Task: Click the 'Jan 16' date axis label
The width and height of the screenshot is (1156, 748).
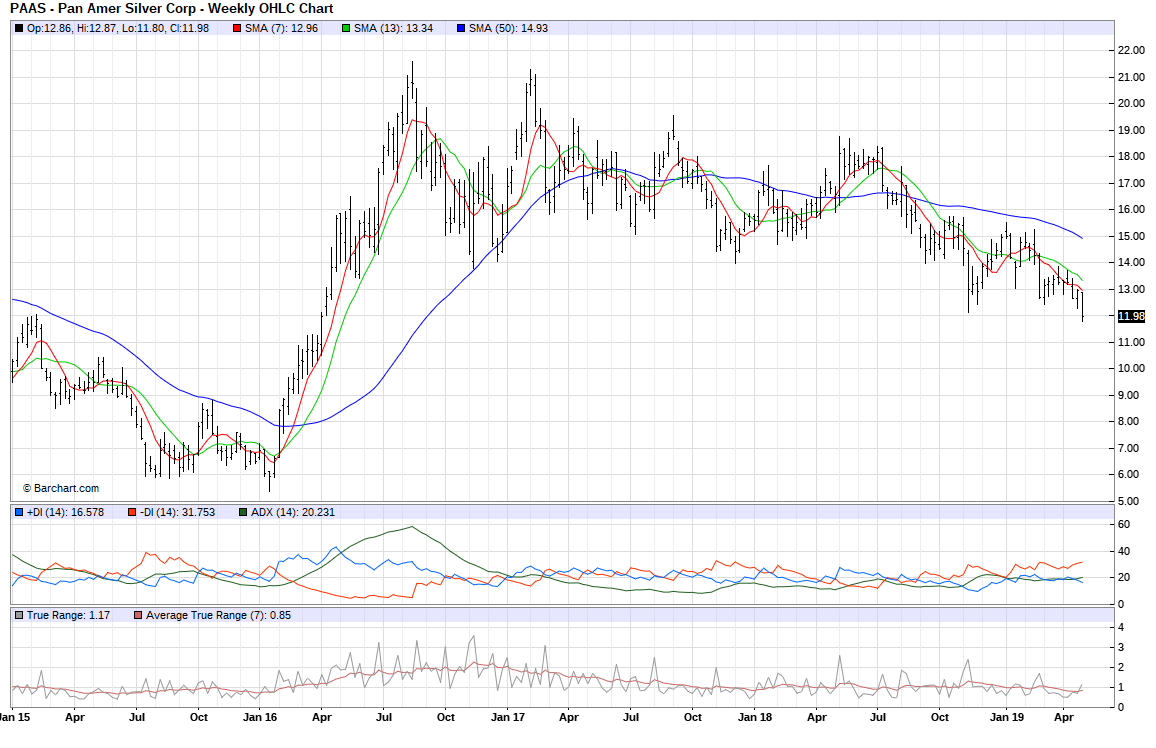Action: [260, 718]
